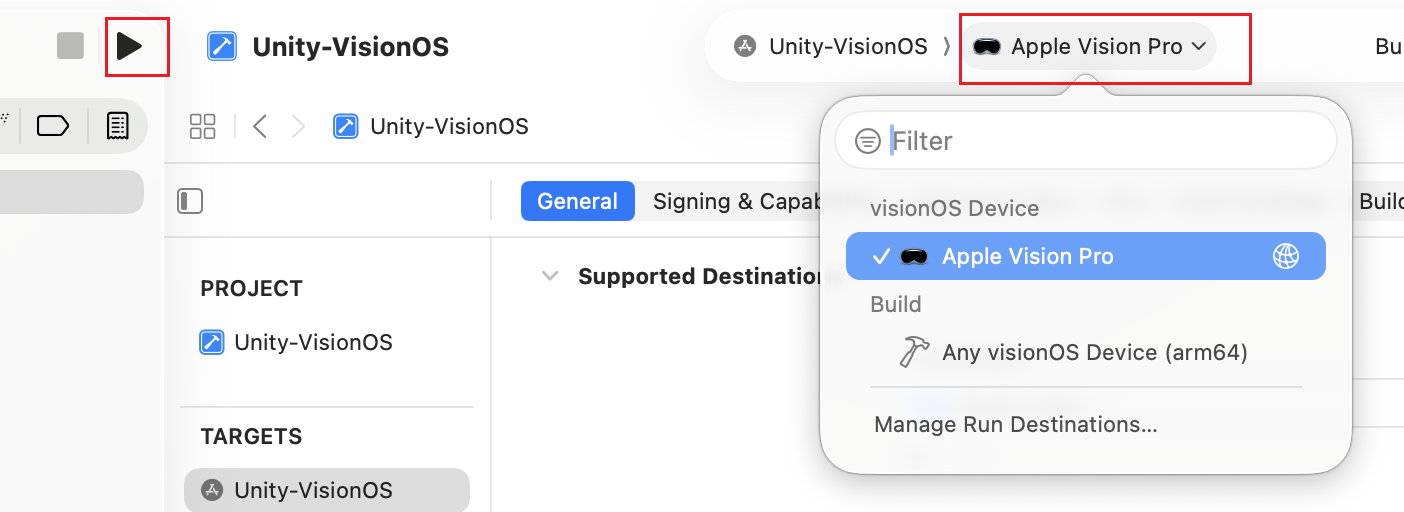Toggle the project and targets list sidebar
The height and width of the screenshot is (512, 1404).
coord(190,201)
